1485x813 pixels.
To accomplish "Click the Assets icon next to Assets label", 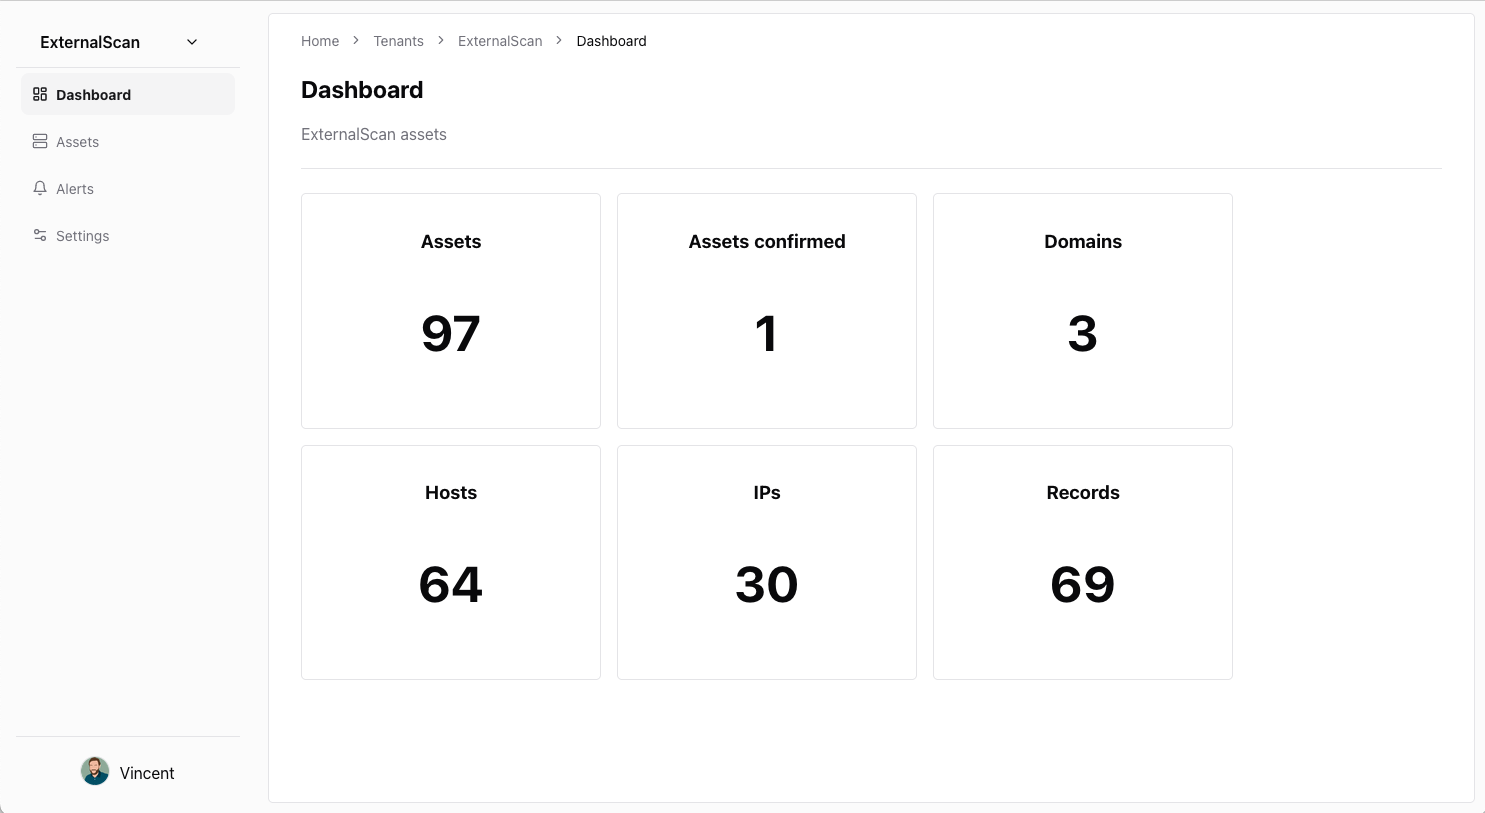I will click(x=40, y=141).
